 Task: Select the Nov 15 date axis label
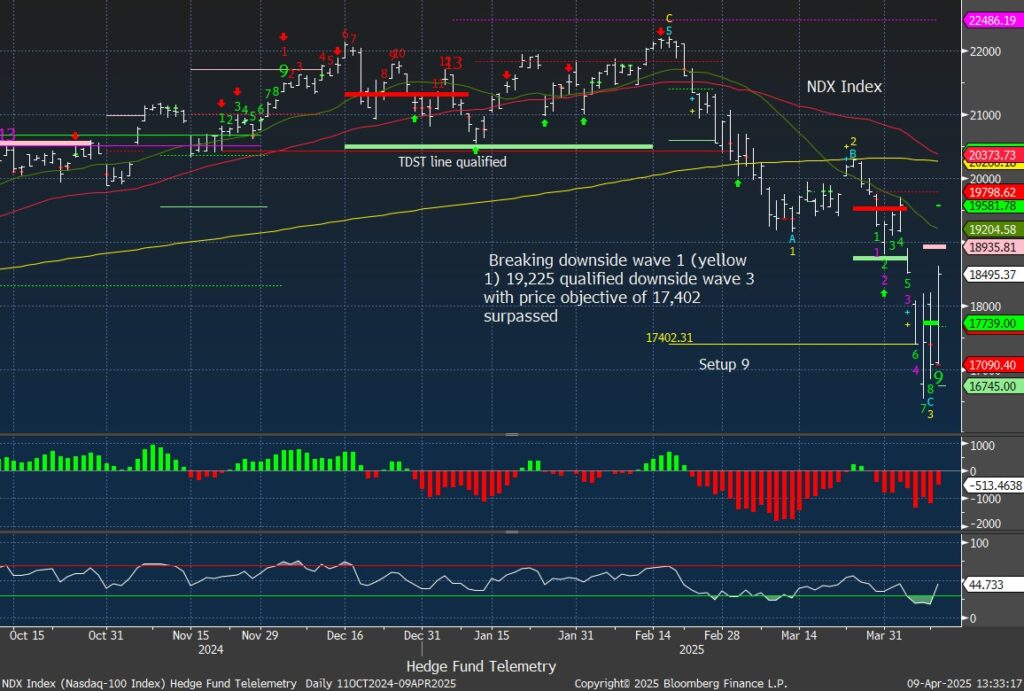pos(191,635)
